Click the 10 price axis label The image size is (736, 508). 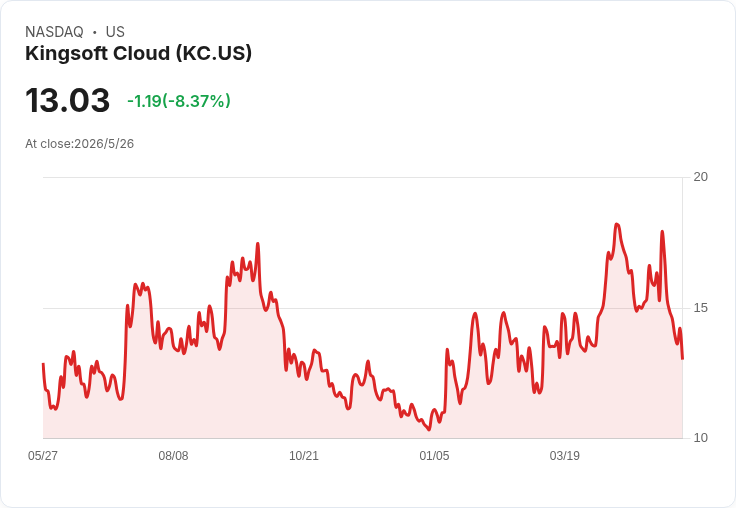click(700, 438)
